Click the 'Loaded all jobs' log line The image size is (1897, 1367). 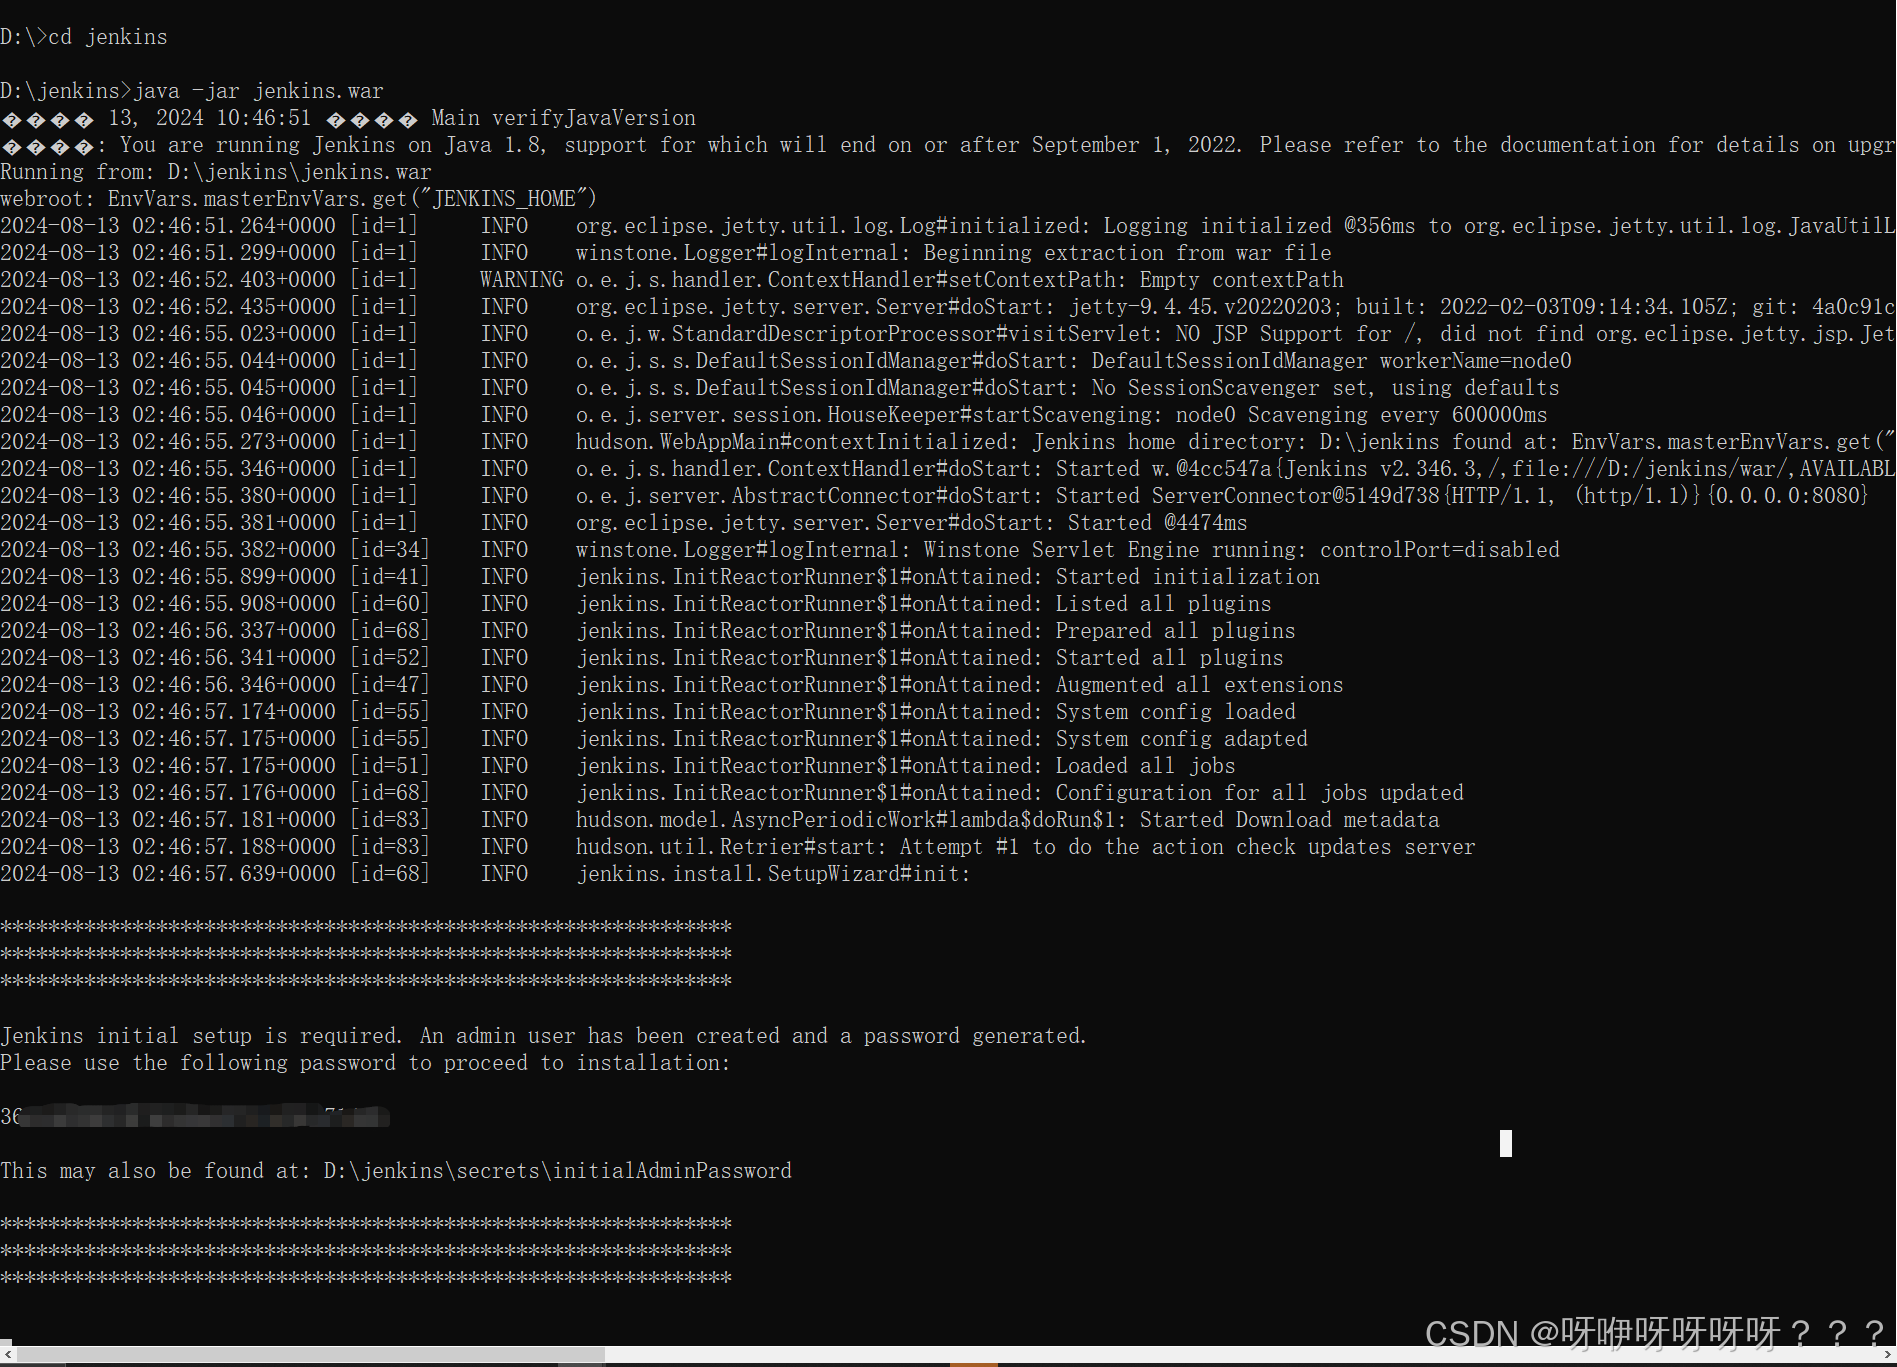coord(618,765)
